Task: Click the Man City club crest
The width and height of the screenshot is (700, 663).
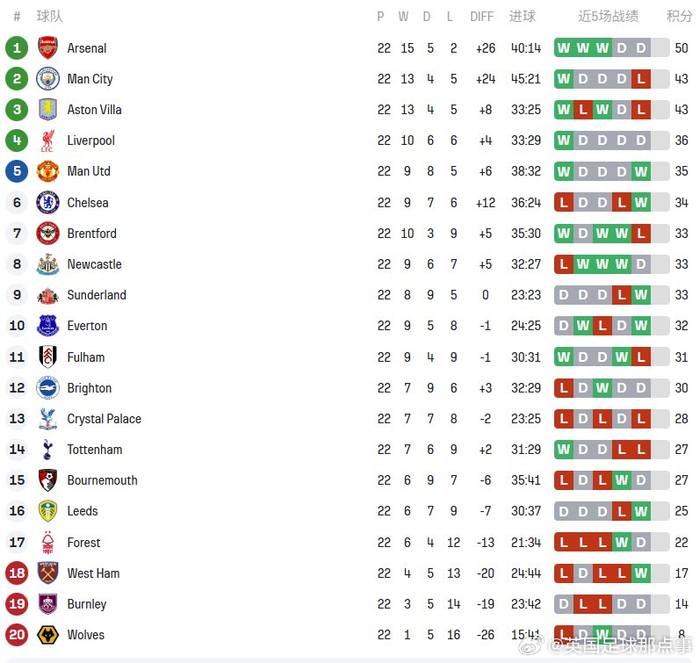Action: coord(48,79)
